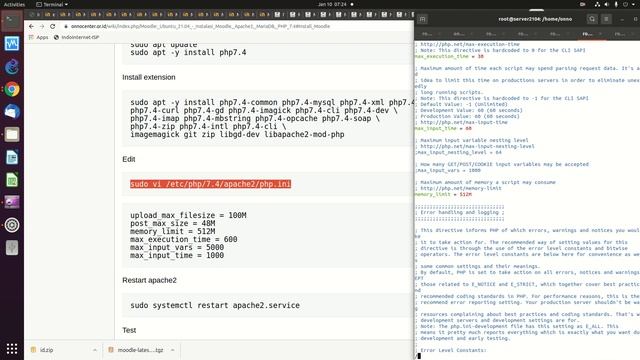Click 'memory_limit = 512M' in the wiki page
640x360 pixels.
pyautogui.click(x=173, y=231)
